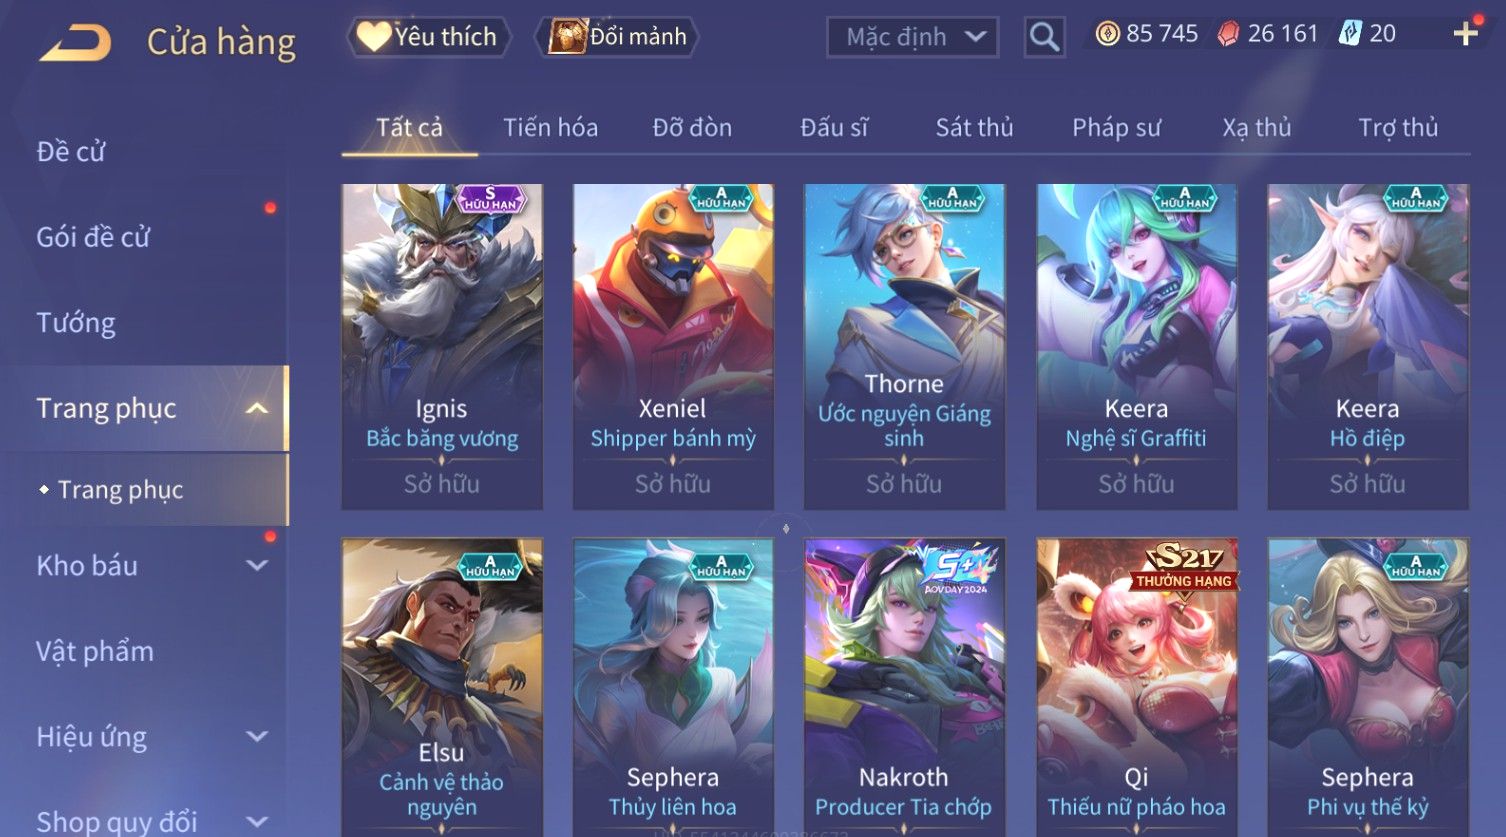The image size is (1506, 837).
Task: Open the Tướng sidebar menu item
Action: [x=76, y=323]
